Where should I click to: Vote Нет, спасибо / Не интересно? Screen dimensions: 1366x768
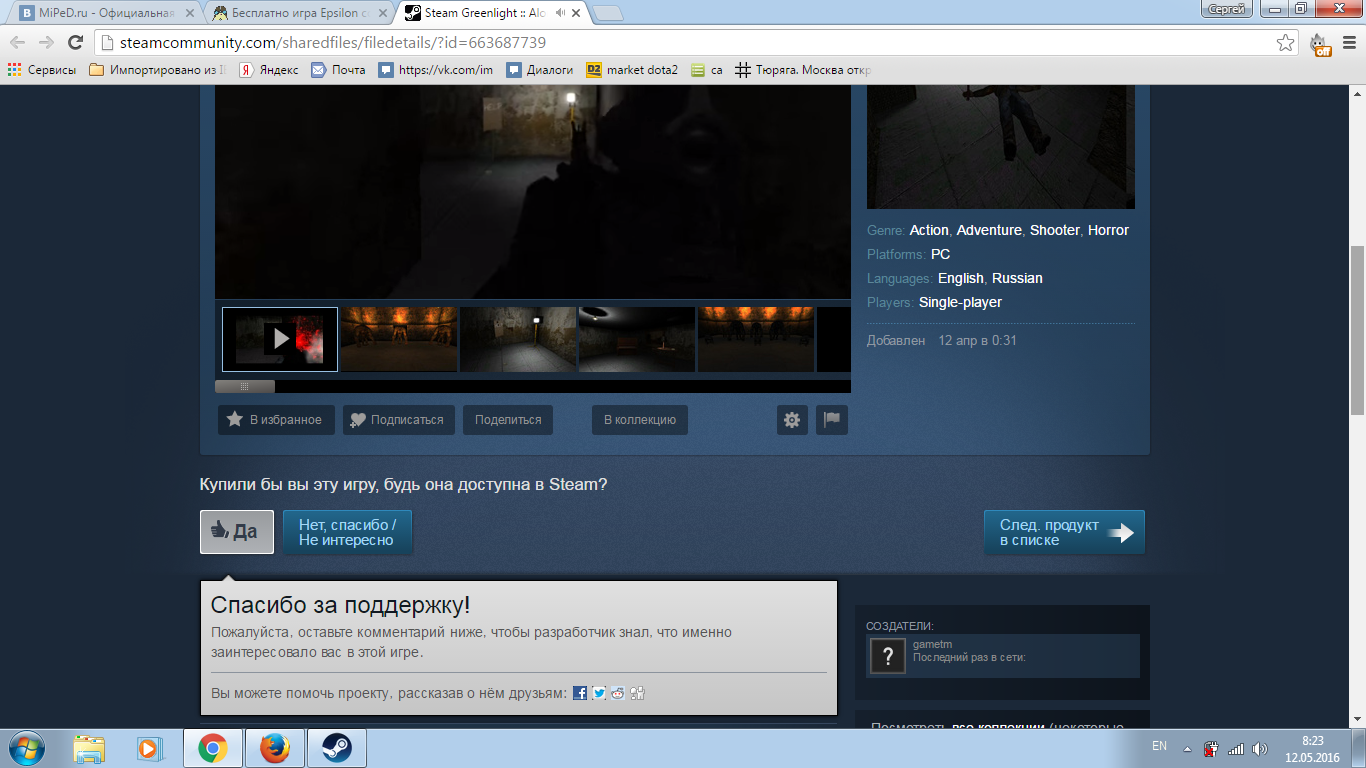(347, 532)
